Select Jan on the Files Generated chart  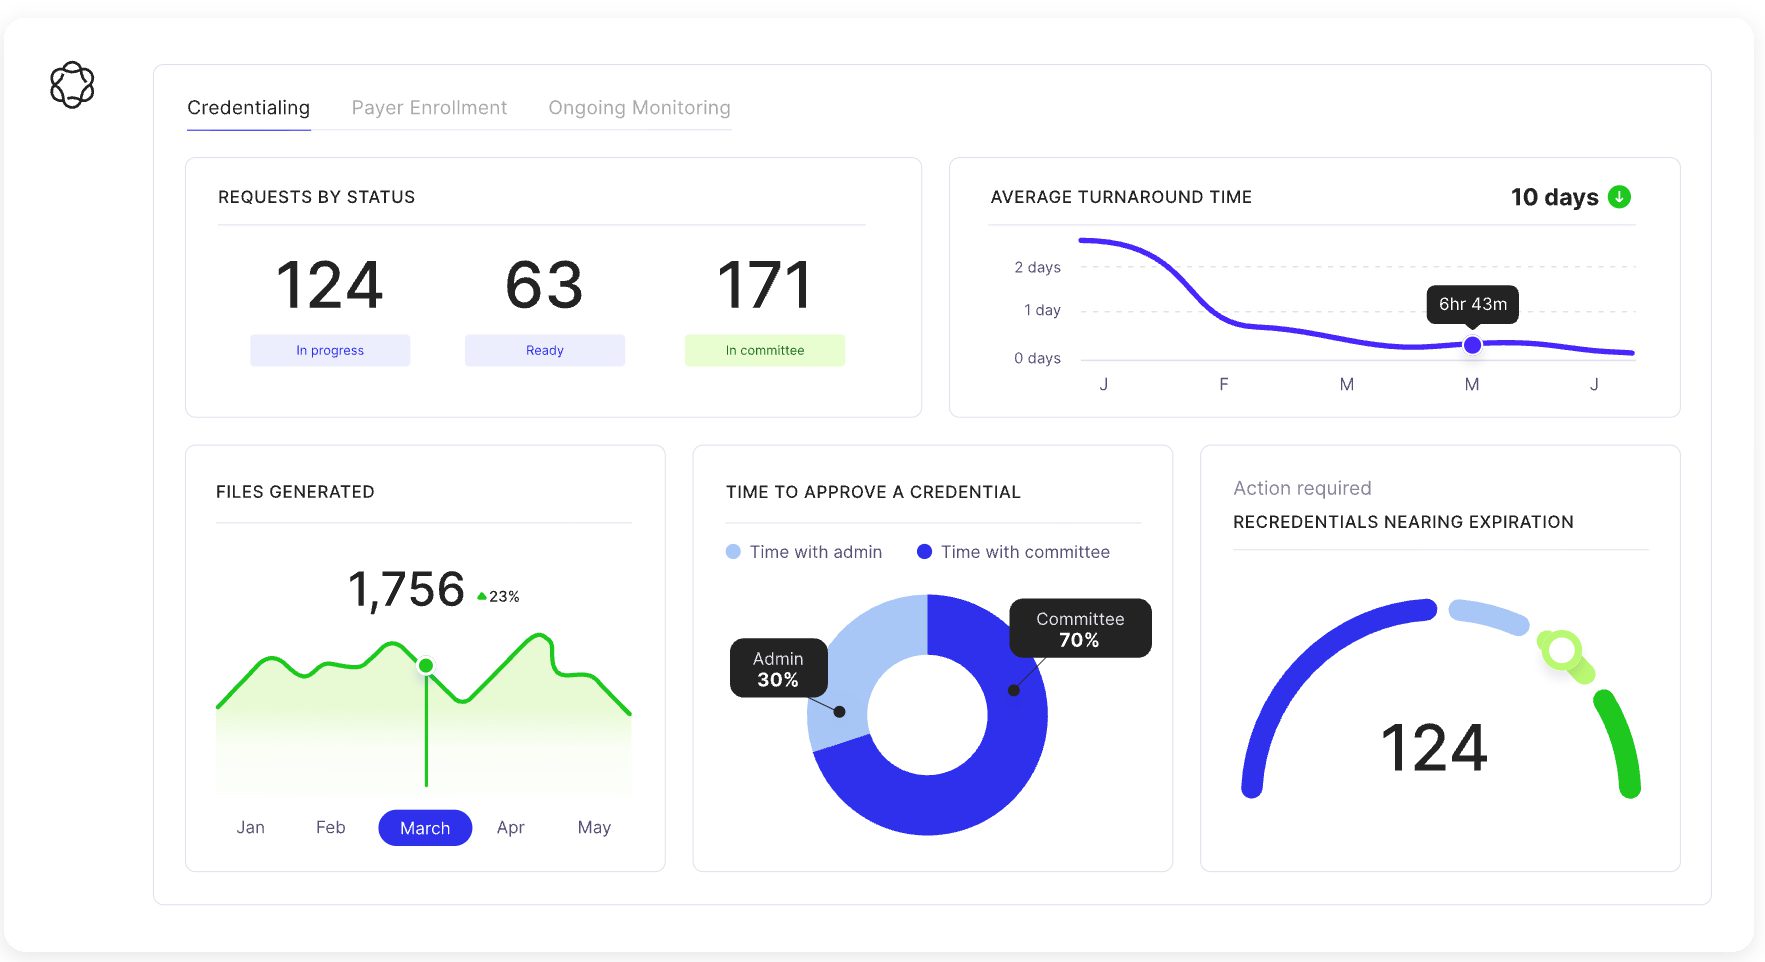(x=250, y=827)
